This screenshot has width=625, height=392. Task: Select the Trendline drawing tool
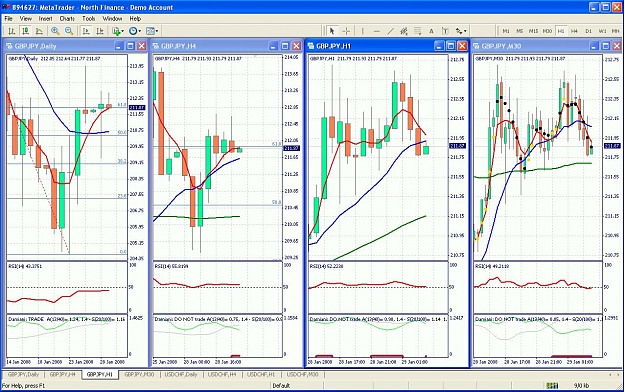point(391,31)
